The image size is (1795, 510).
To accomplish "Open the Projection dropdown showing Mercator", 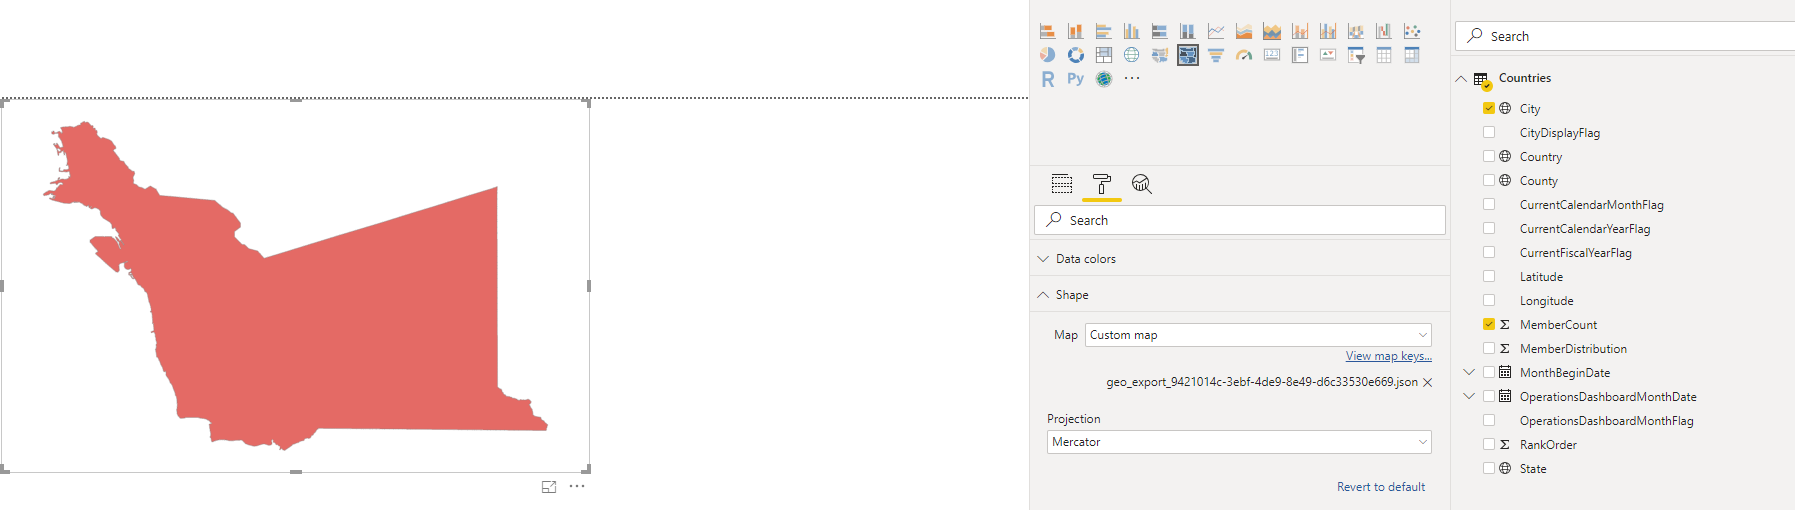I will click(x=1239, y=442).
